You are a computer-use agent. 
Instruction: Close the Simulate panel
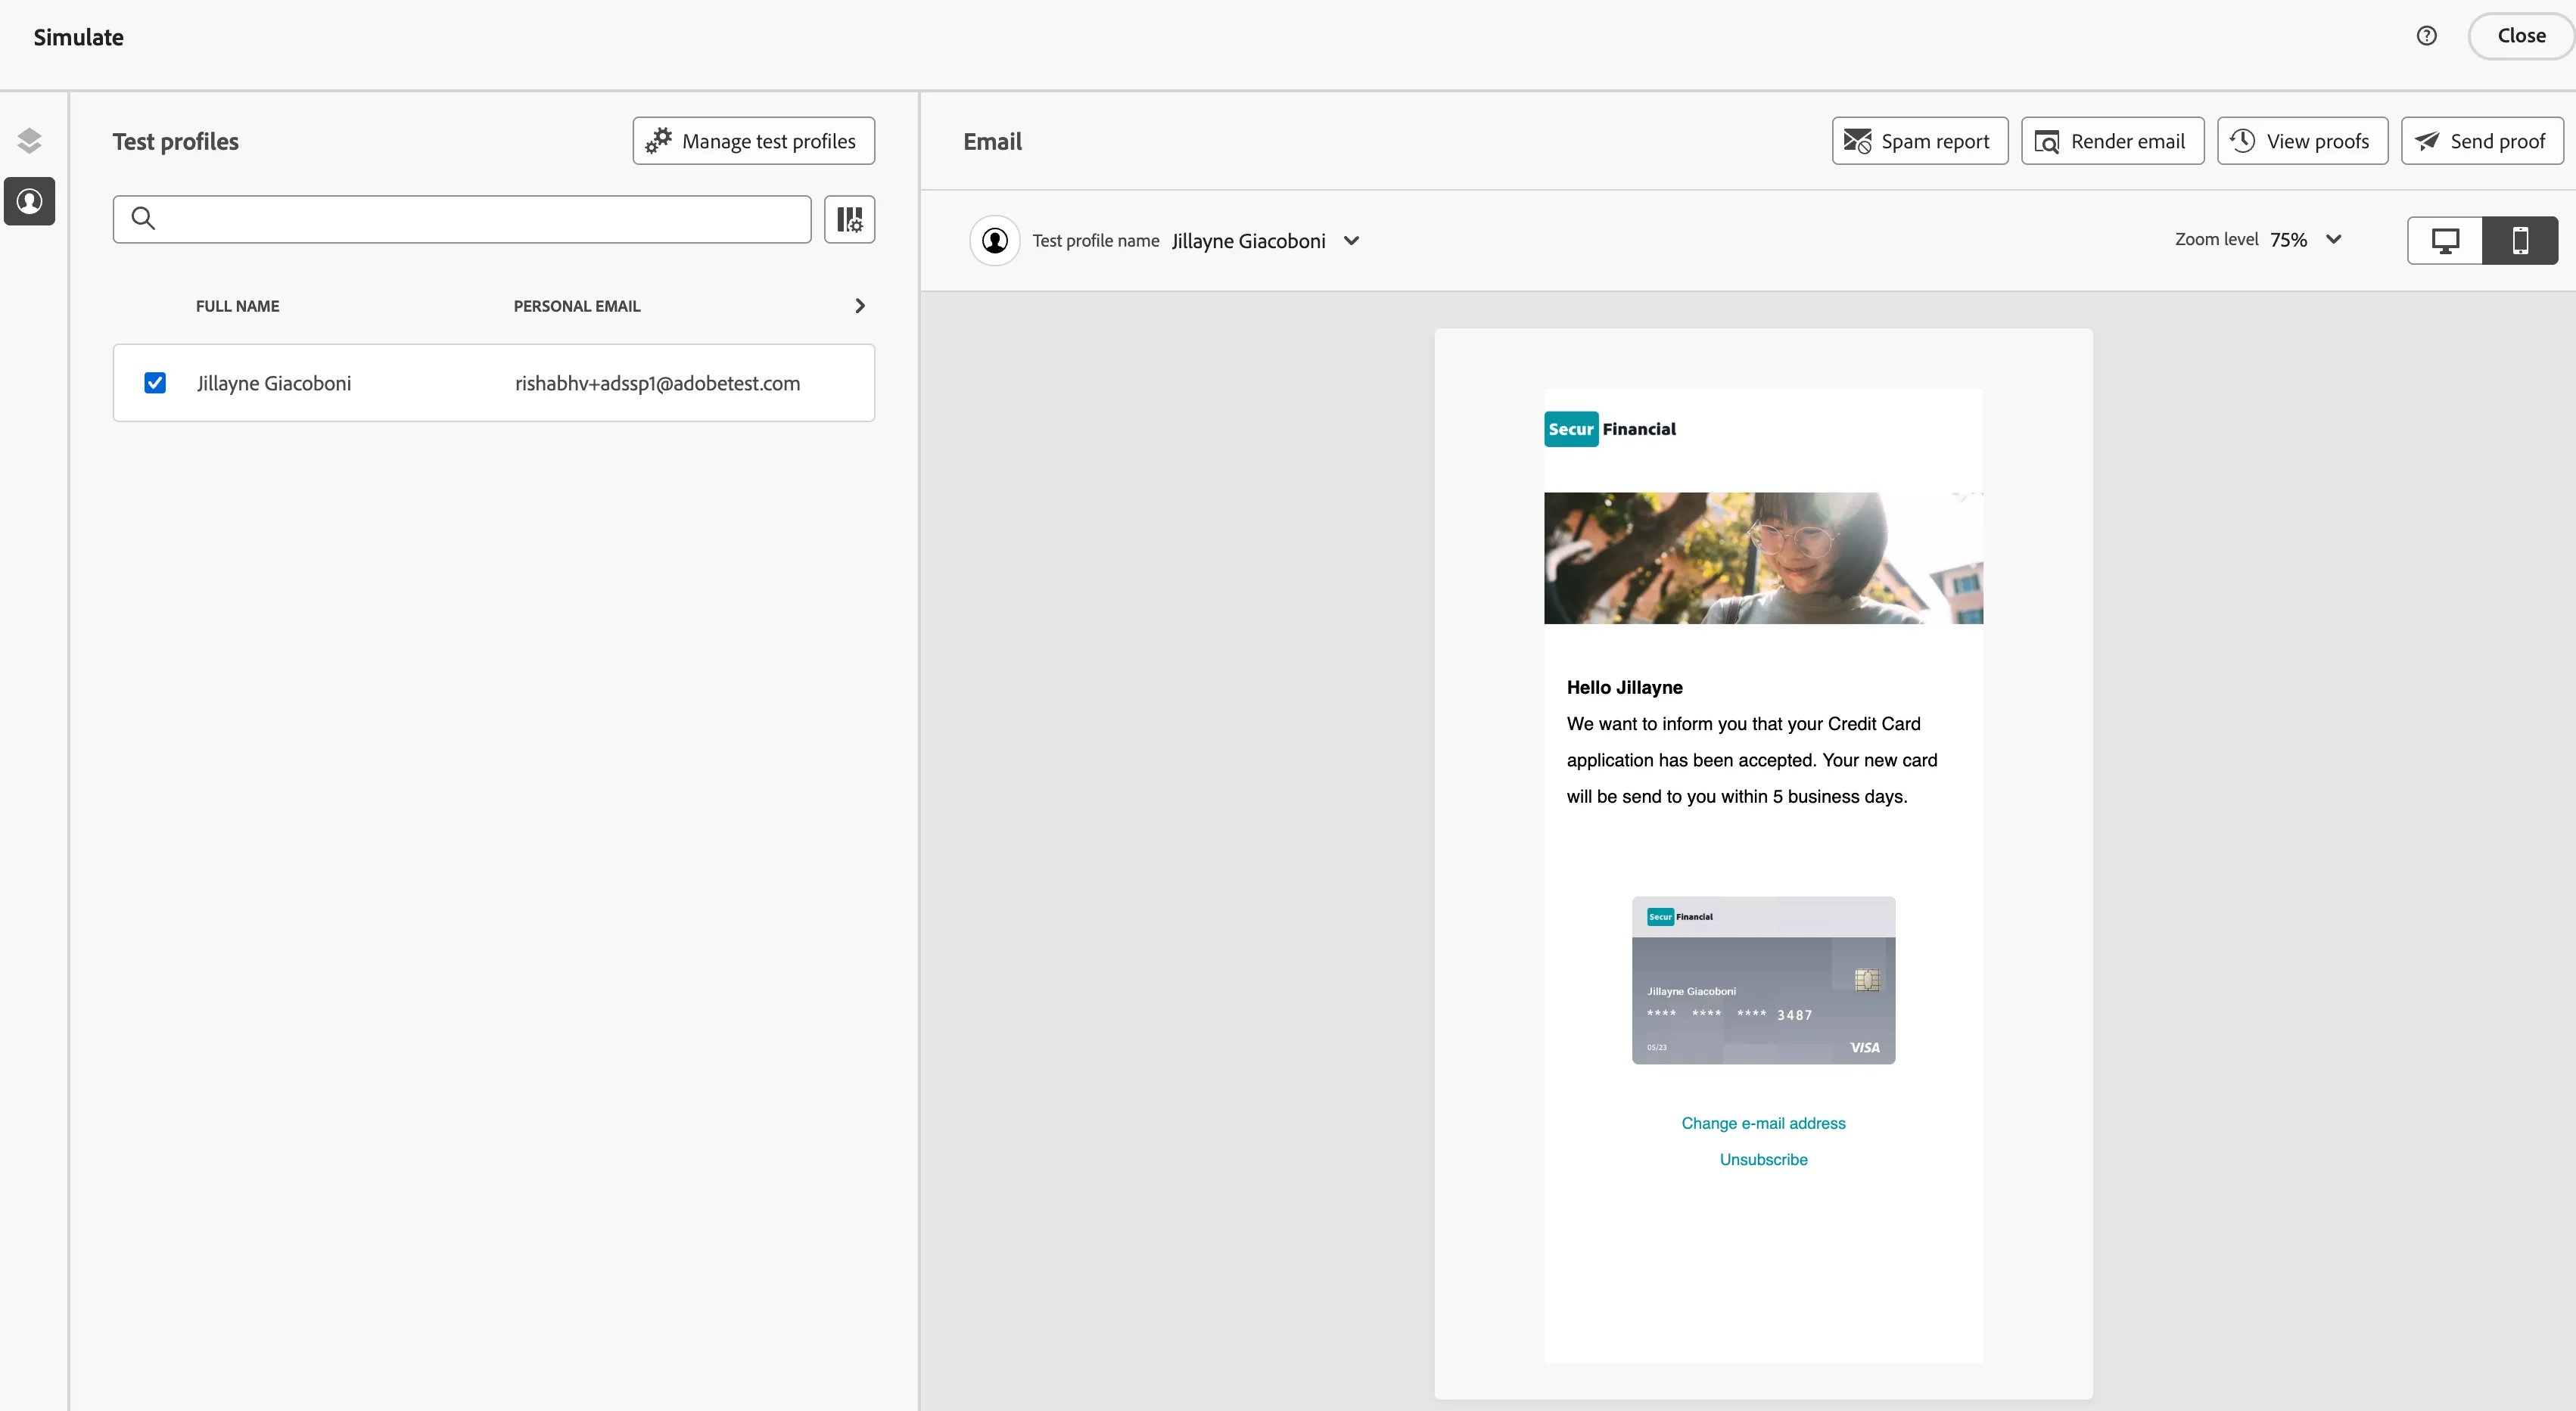2521,36
